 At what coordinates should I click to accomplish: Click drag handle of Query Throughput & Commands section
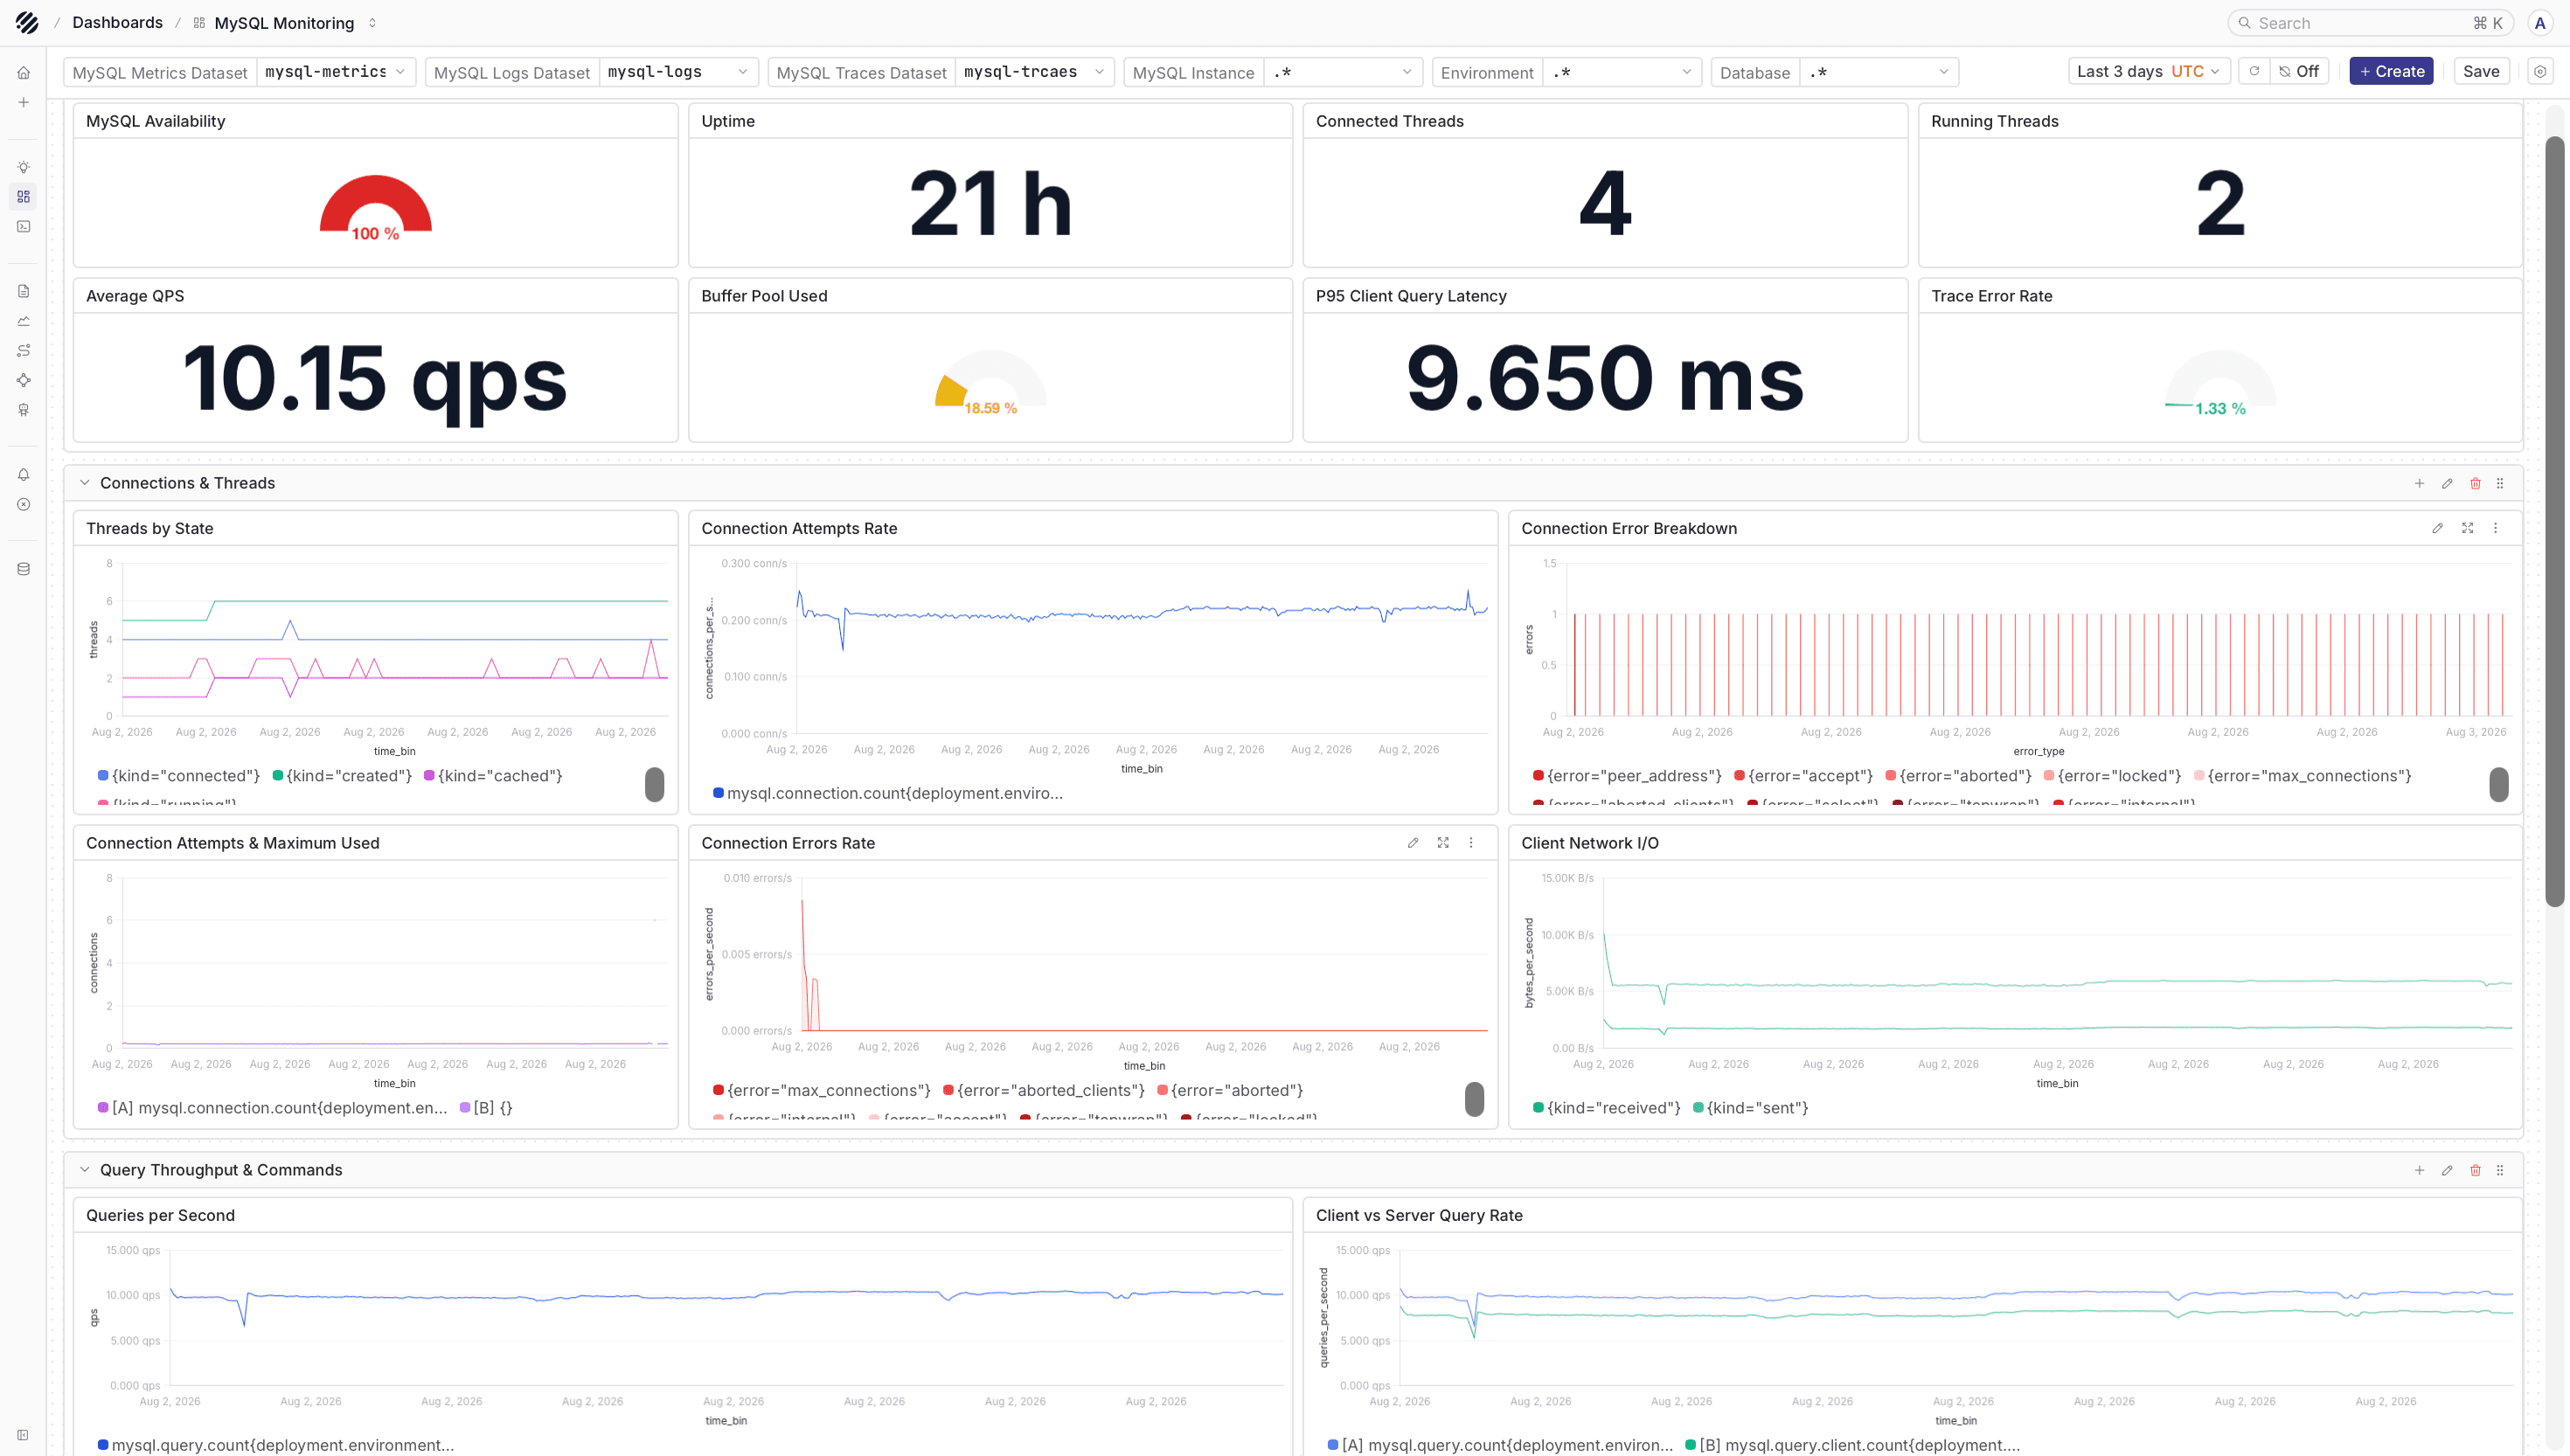point(2500,1170)
